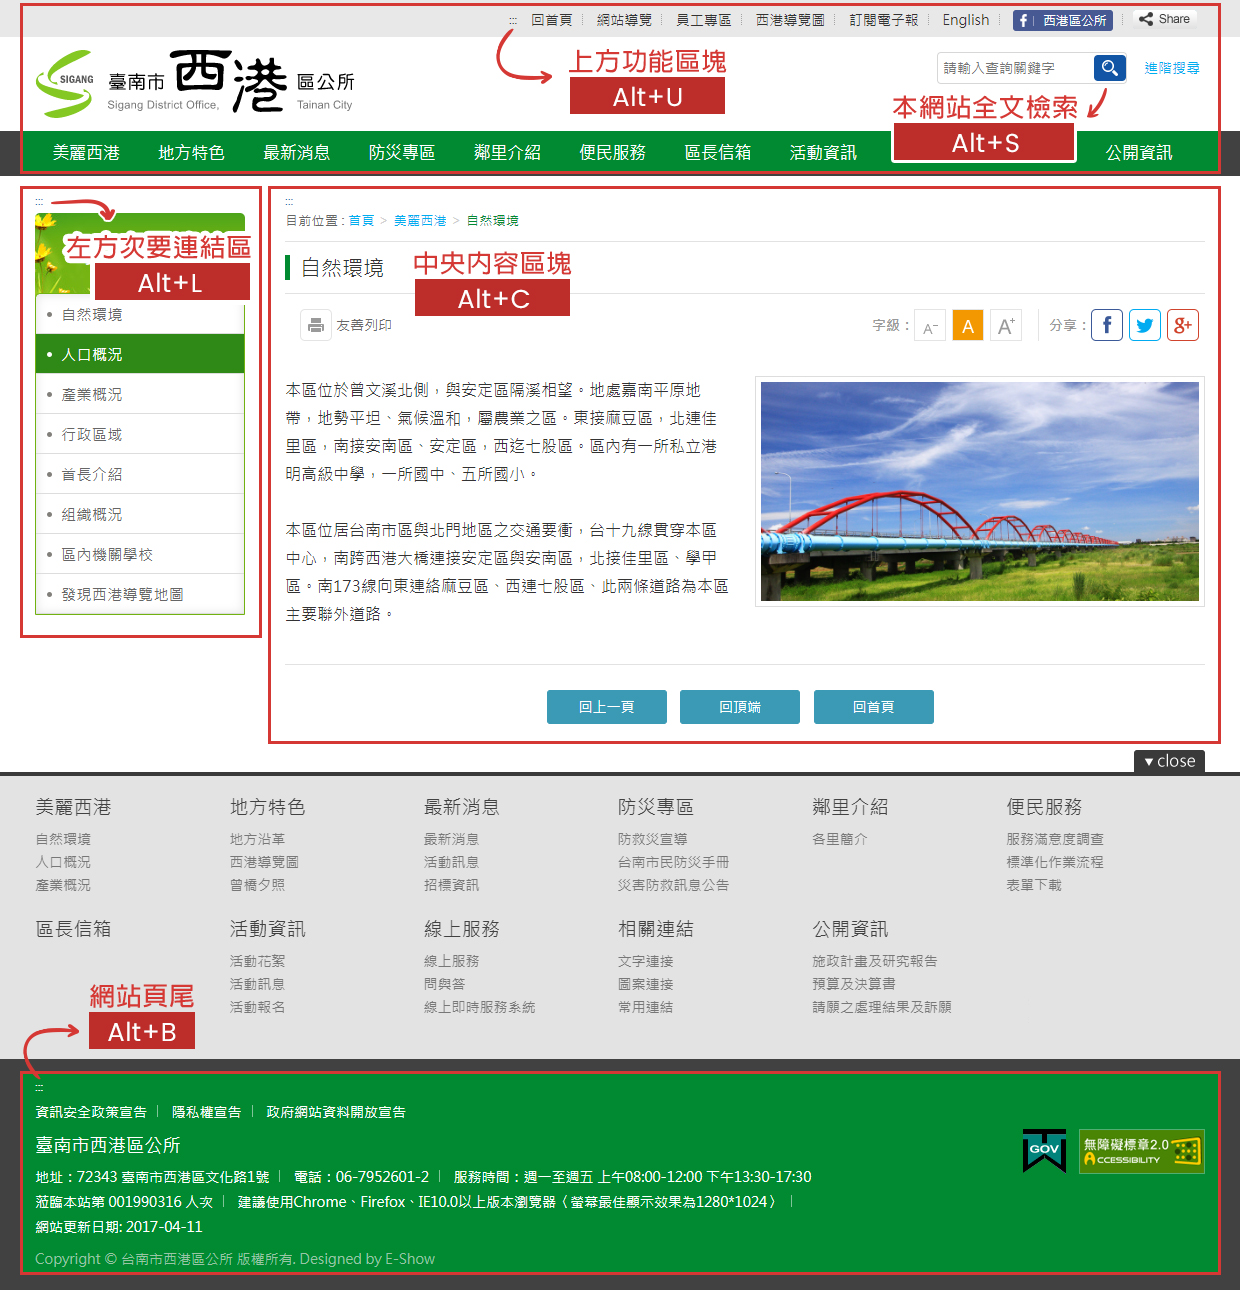Select 組織概況 in the left sidebar

point(140,514)
